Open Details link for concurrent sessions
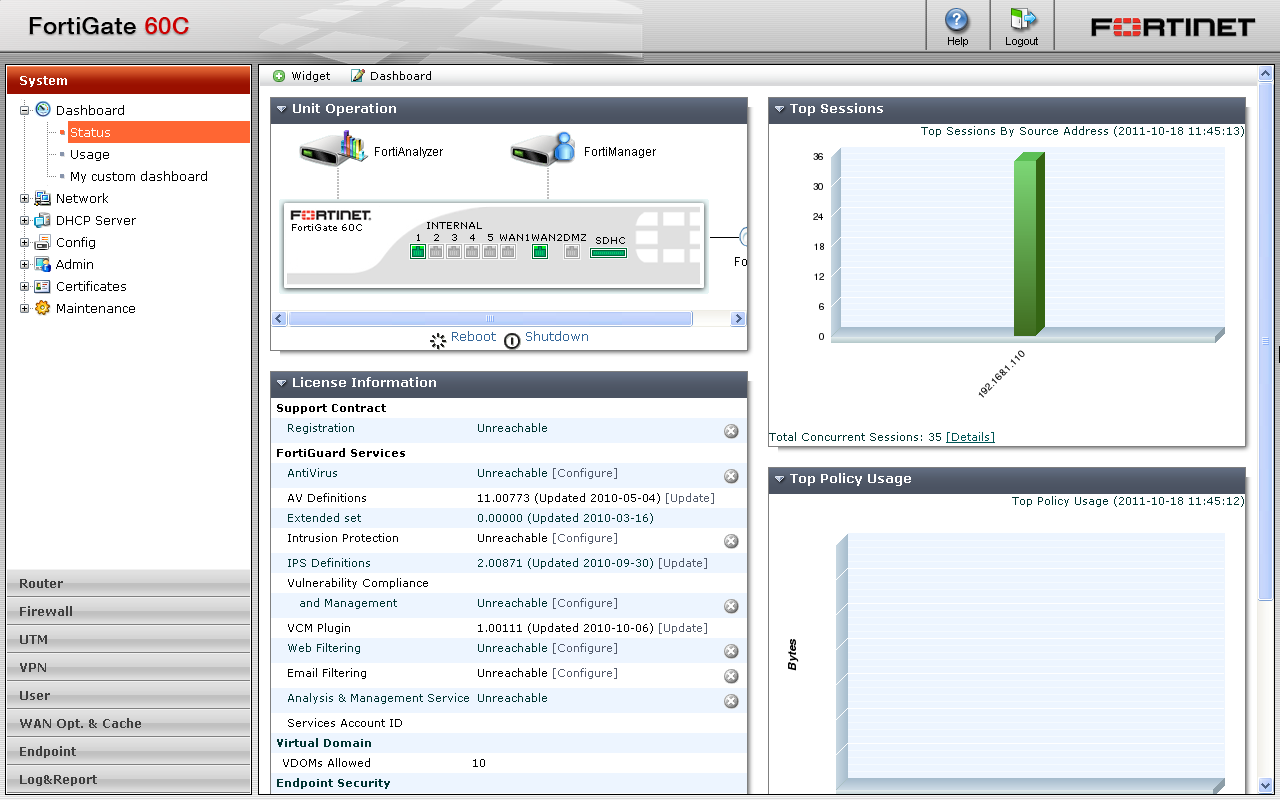The width and height of the screenshot is (1280, 800). (x=970, y=437)
